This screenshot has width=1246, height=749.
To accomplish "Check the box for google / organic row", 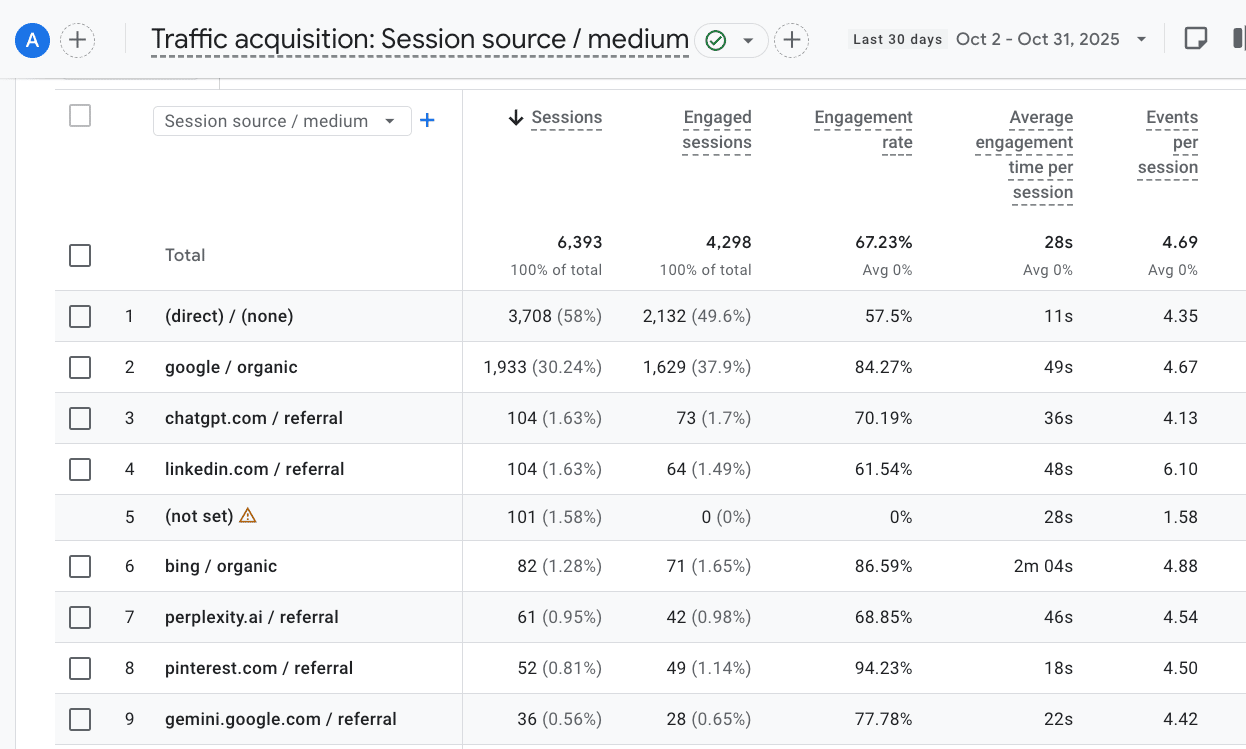I will [x=80, y=367].
